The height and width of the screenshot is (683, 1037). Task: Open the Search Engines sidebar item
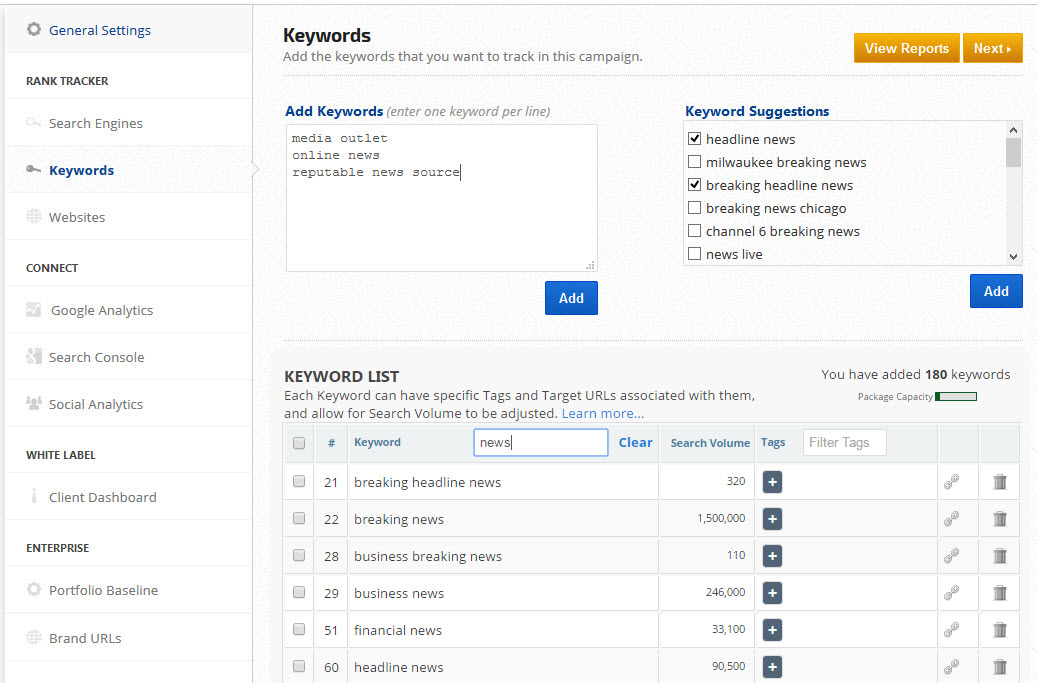point(95,123)
